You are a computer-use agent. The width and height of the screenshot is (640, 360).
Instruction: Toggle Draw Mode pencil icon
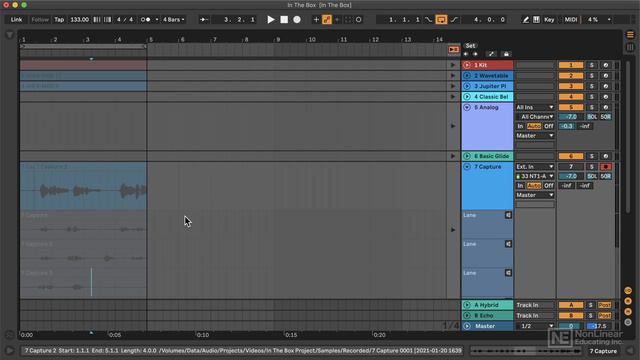pos(526,19)
